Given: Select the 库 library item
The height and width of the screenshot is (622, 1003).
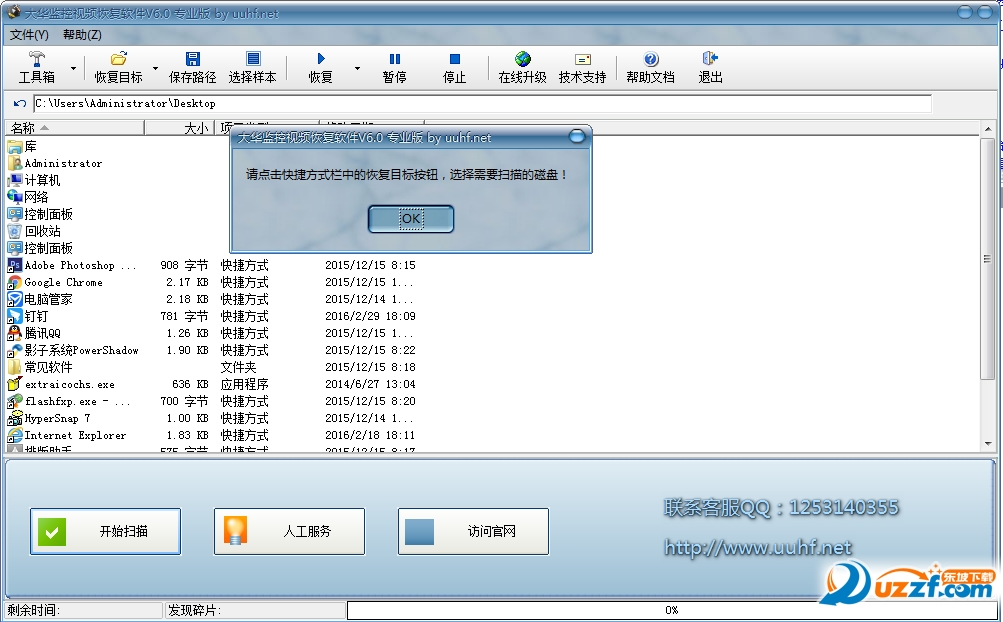Looking at the screenshot, I should pos(22,147).
